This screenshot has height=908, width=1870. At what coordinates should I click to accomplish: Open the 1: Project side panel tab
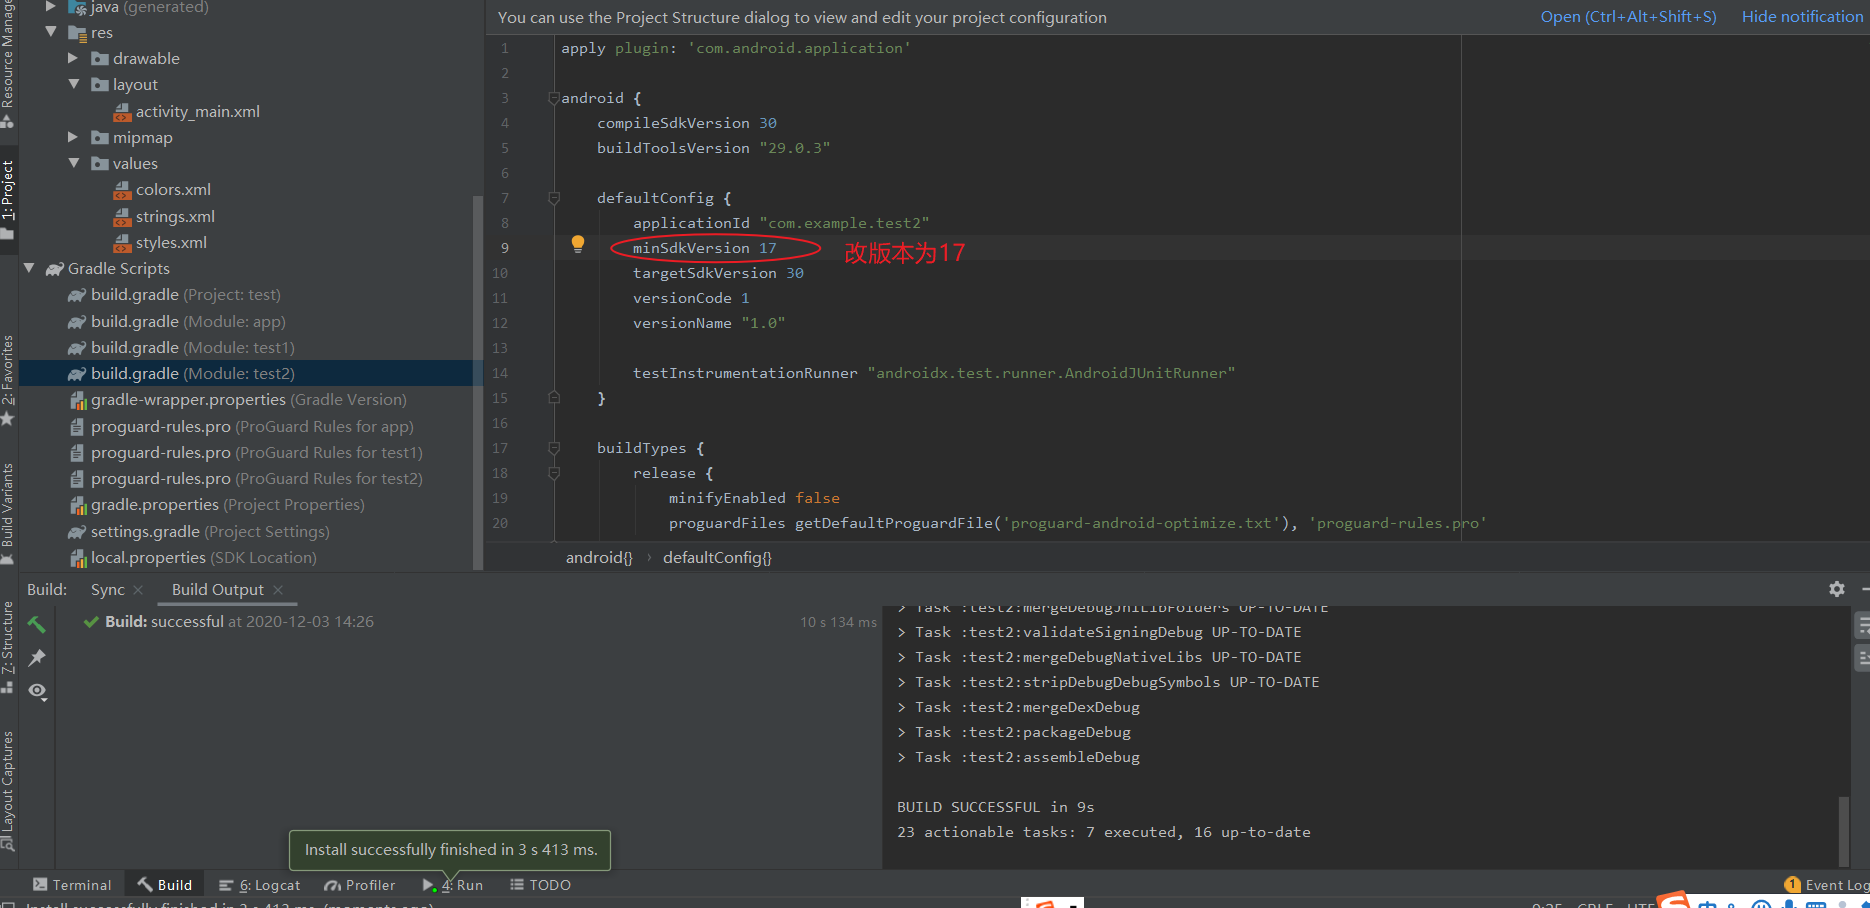[x=8, y=199]
